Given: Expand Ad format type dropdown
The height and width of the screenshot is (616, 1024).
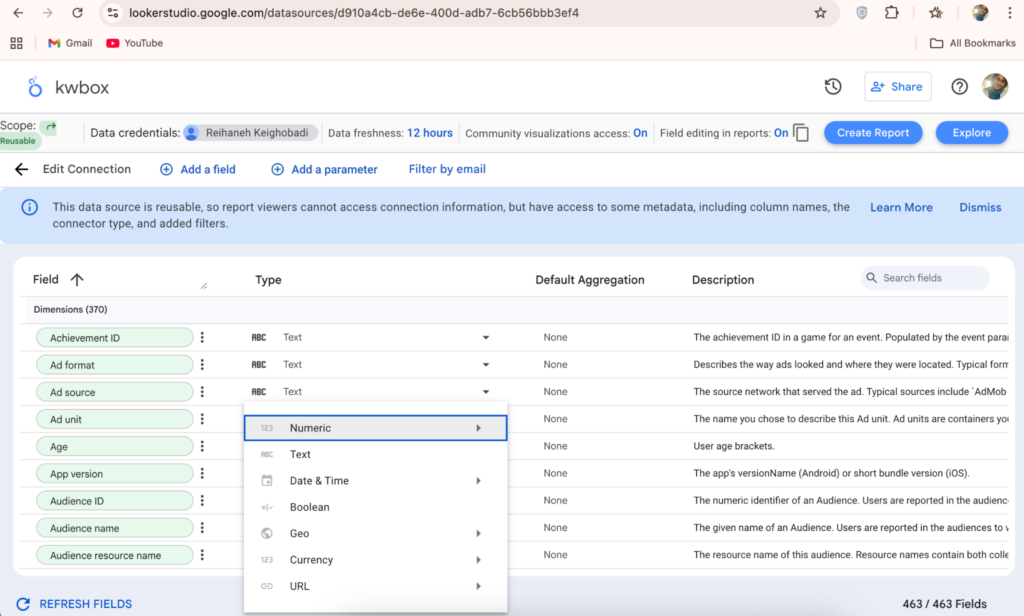Looking at the screenshot, I should pyautogui.click(x=486, y=365).
